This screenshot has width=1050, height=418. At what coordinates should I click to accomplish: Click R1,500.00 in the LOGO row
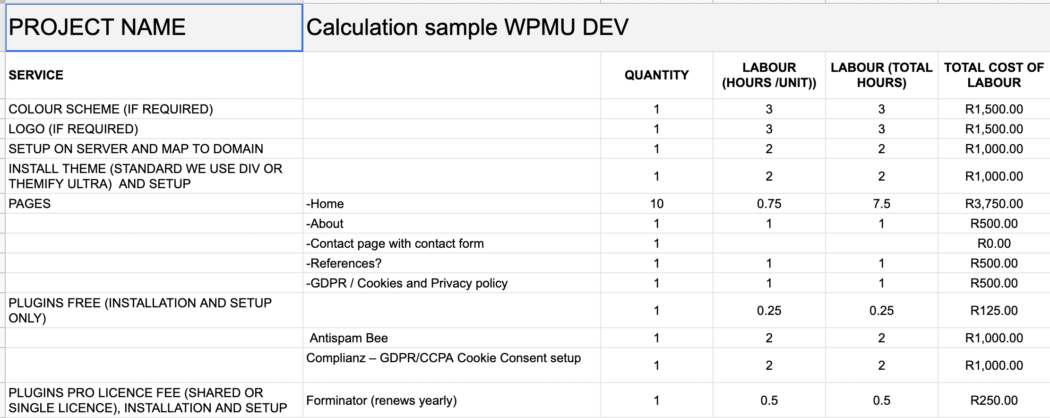(x=994, y=129)
